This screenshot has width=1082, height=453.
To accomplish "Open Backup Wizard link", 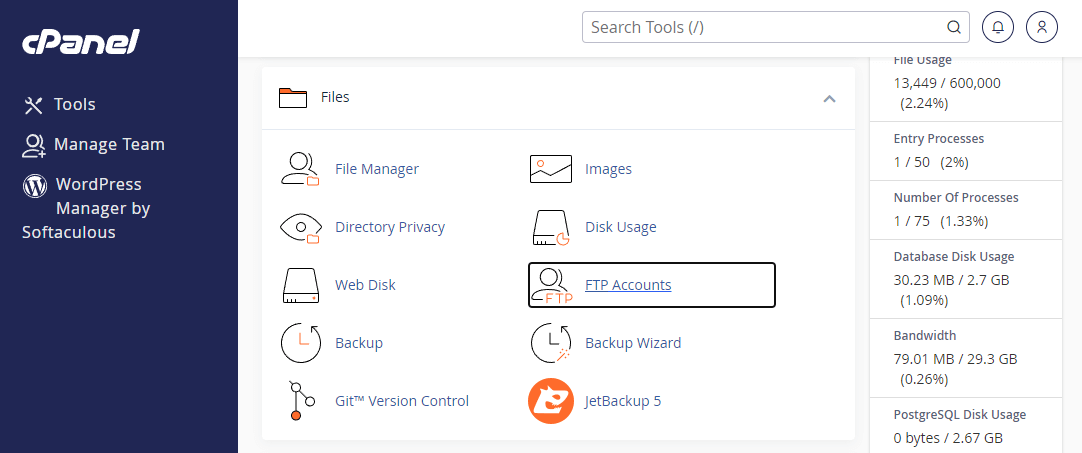I will point(633,343).
